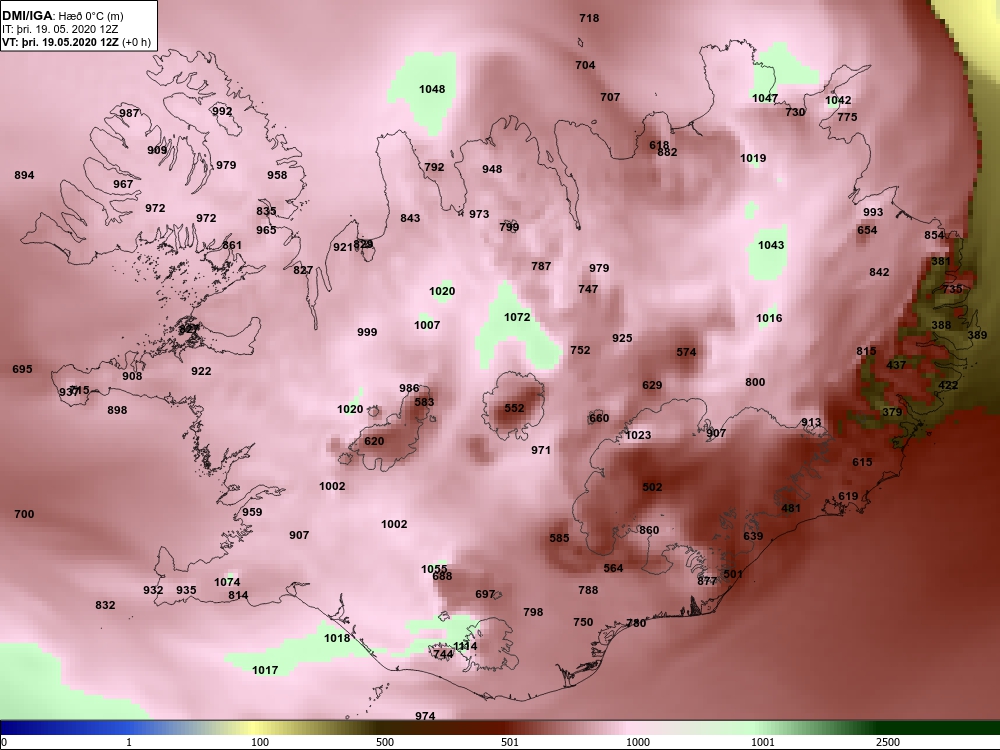Click the 1072 value on the map
This screenshot has height=750, width=1000.
pyautogui.click(x=517, y=317)
